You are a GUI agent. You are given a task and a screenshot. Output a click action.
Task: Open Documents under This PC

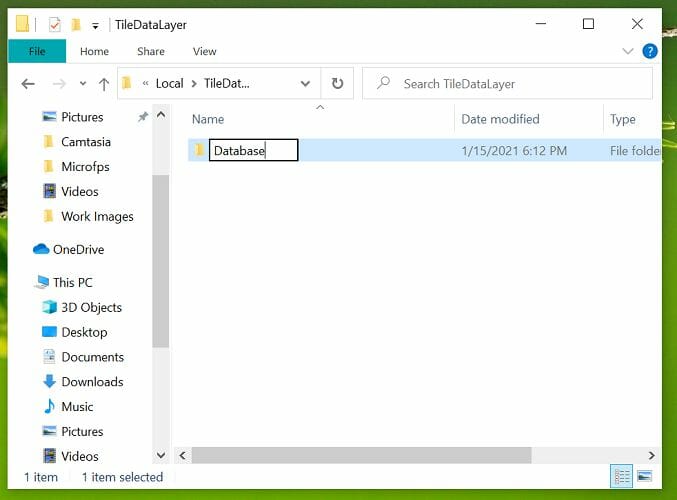click(x=92, y=357)
